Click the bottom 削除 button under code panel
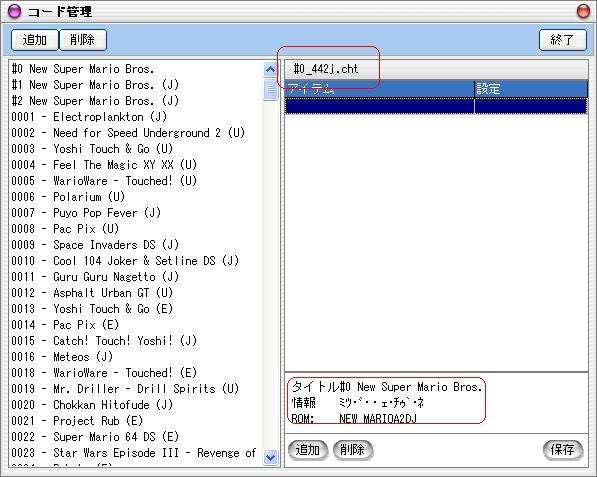The height and width of the screenshot is (477, 597). click(x=353, y=450)
